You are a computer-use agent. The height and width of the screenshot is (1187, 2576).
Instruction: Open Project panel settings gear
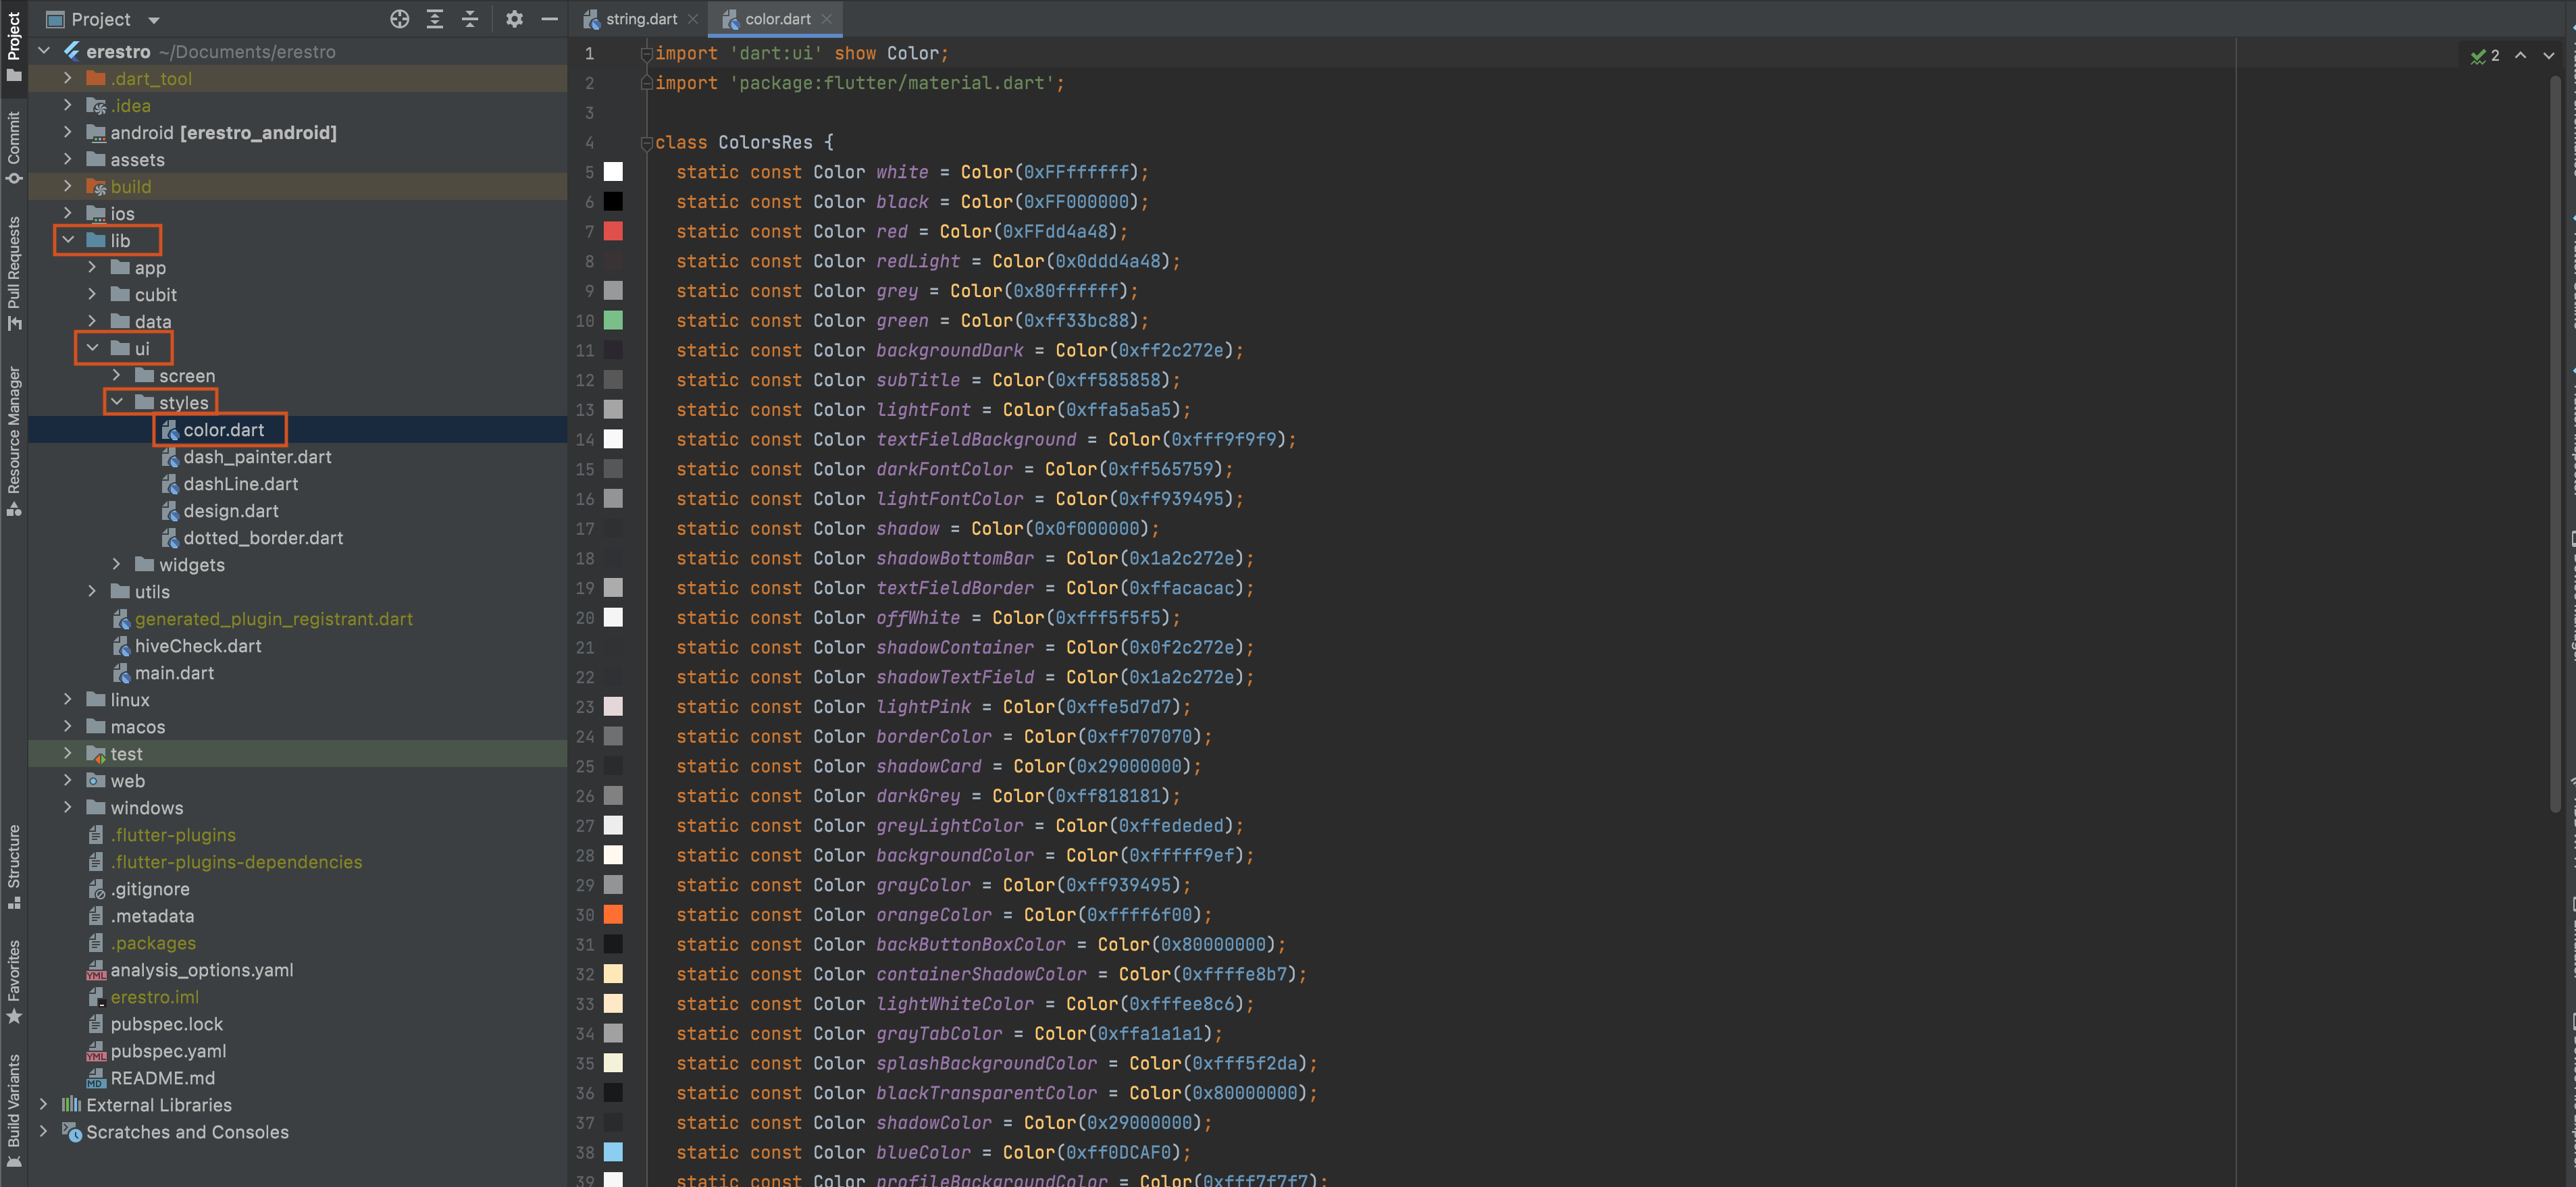coord(514,19)
